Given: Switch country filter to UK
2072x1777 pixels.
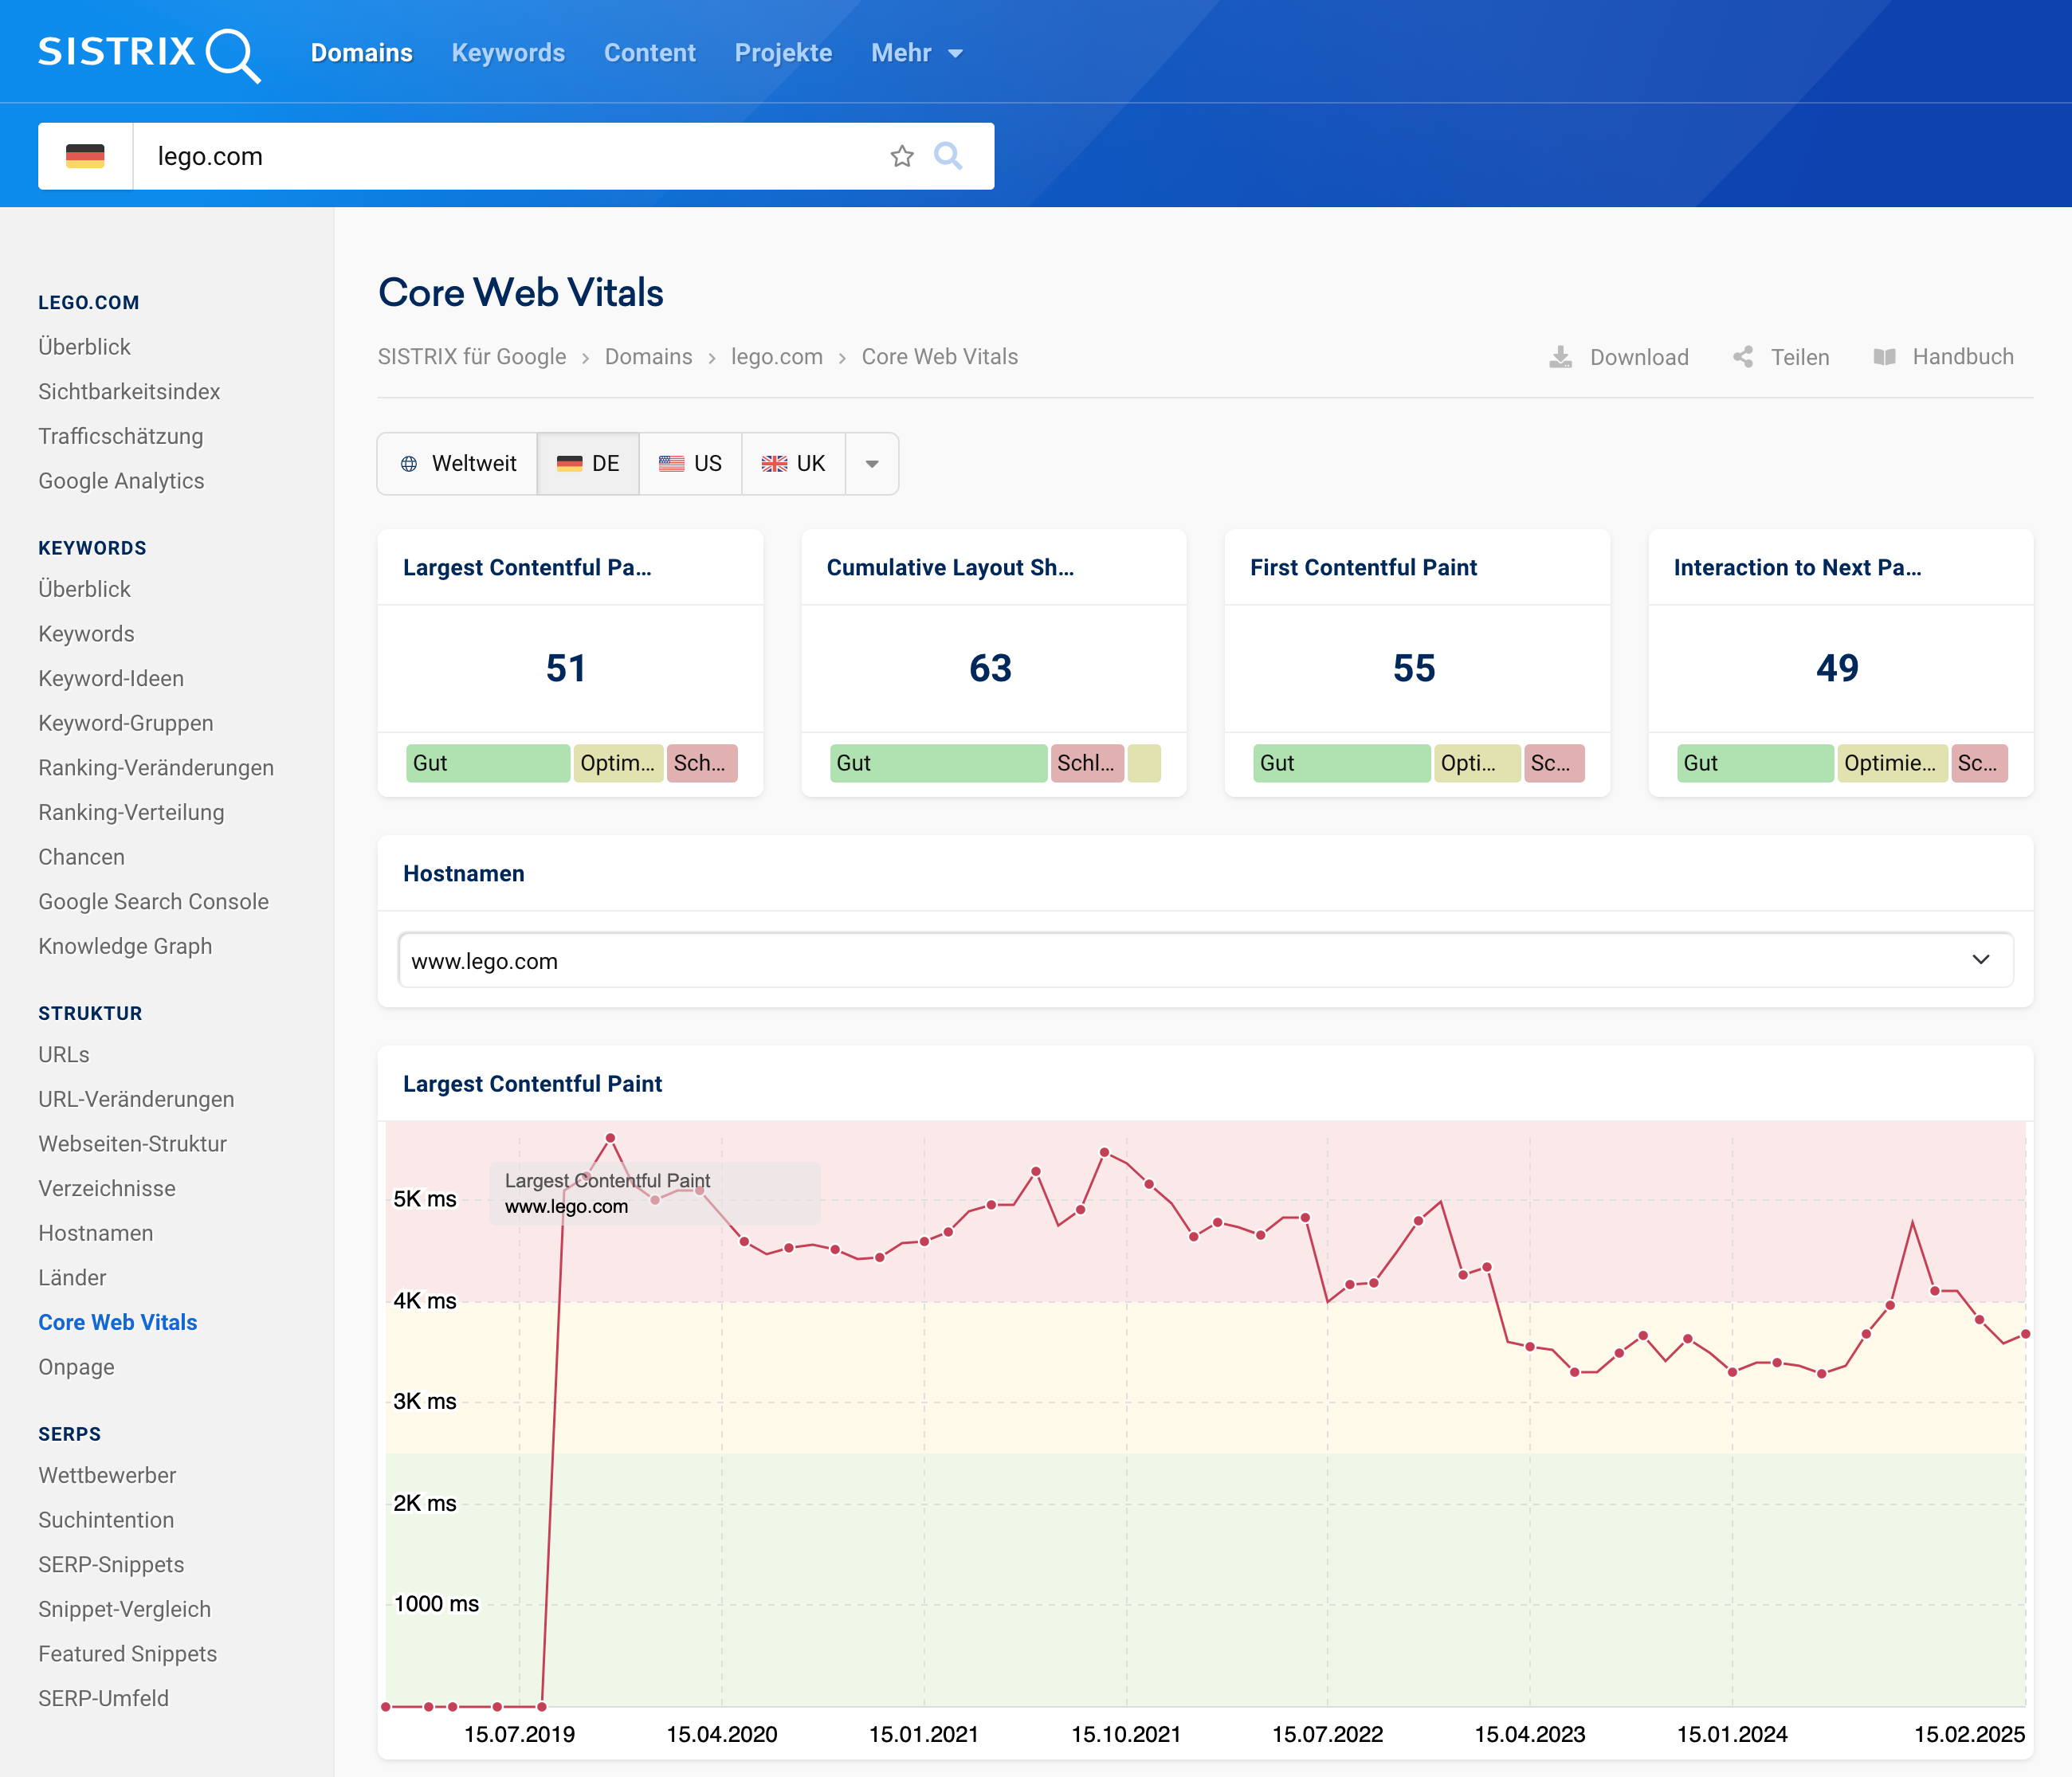Looking at the screenshot, I should (793, 463).
